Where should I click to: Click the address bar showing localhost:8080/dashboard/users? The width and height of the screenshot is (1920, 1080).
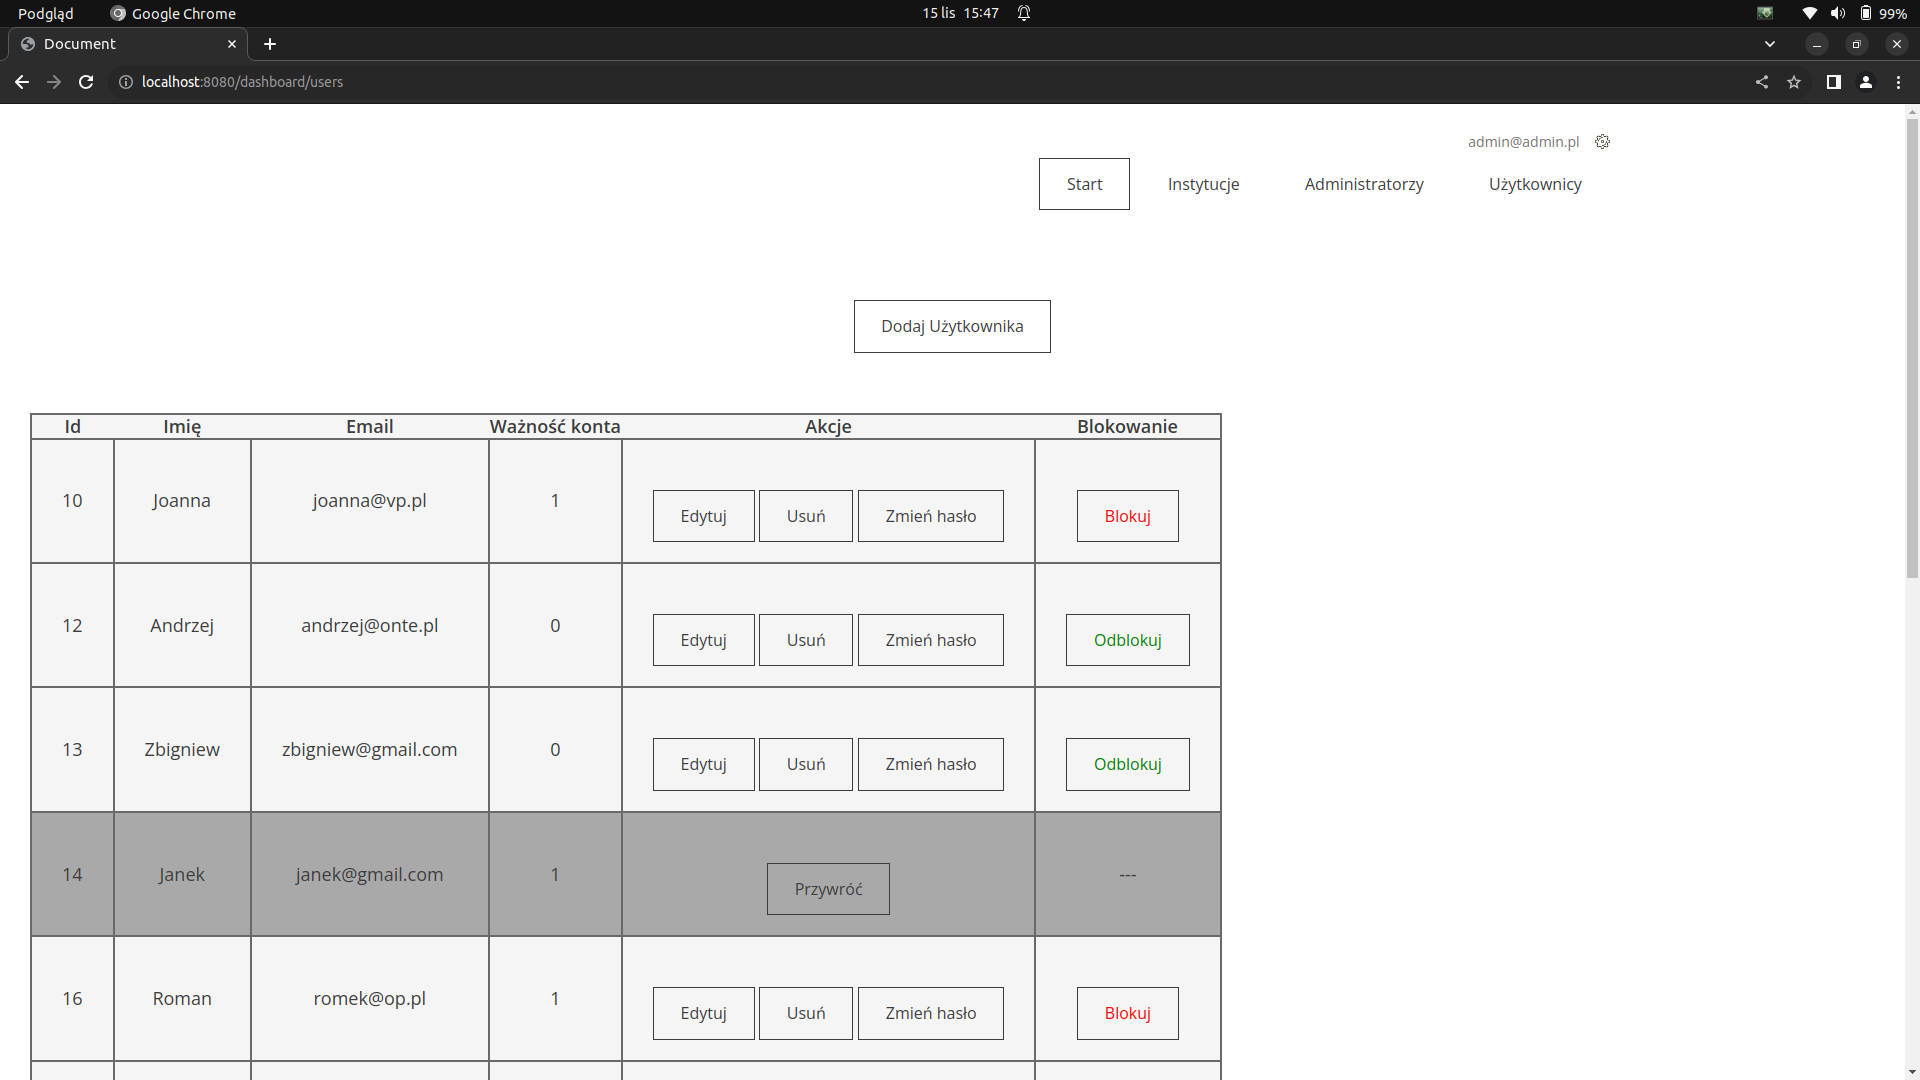point(242,82)
